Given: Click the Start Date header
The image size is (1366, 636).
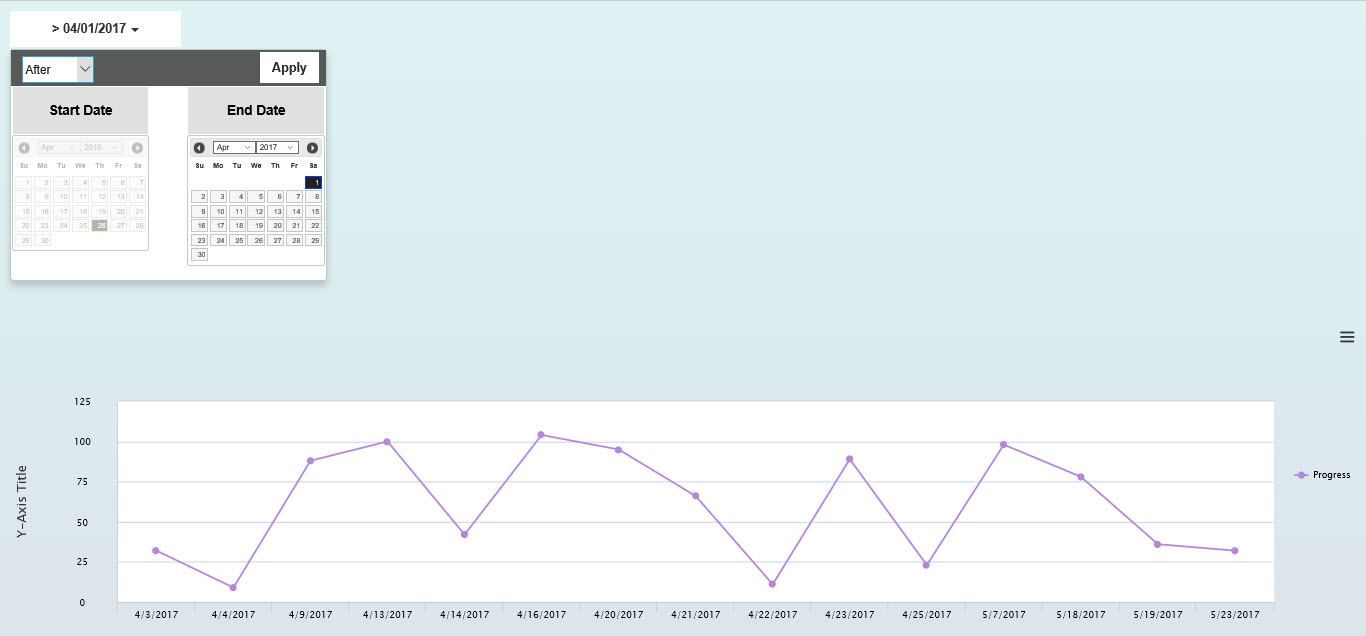Looking at the screenshot, I should click(x=80, y=110).
